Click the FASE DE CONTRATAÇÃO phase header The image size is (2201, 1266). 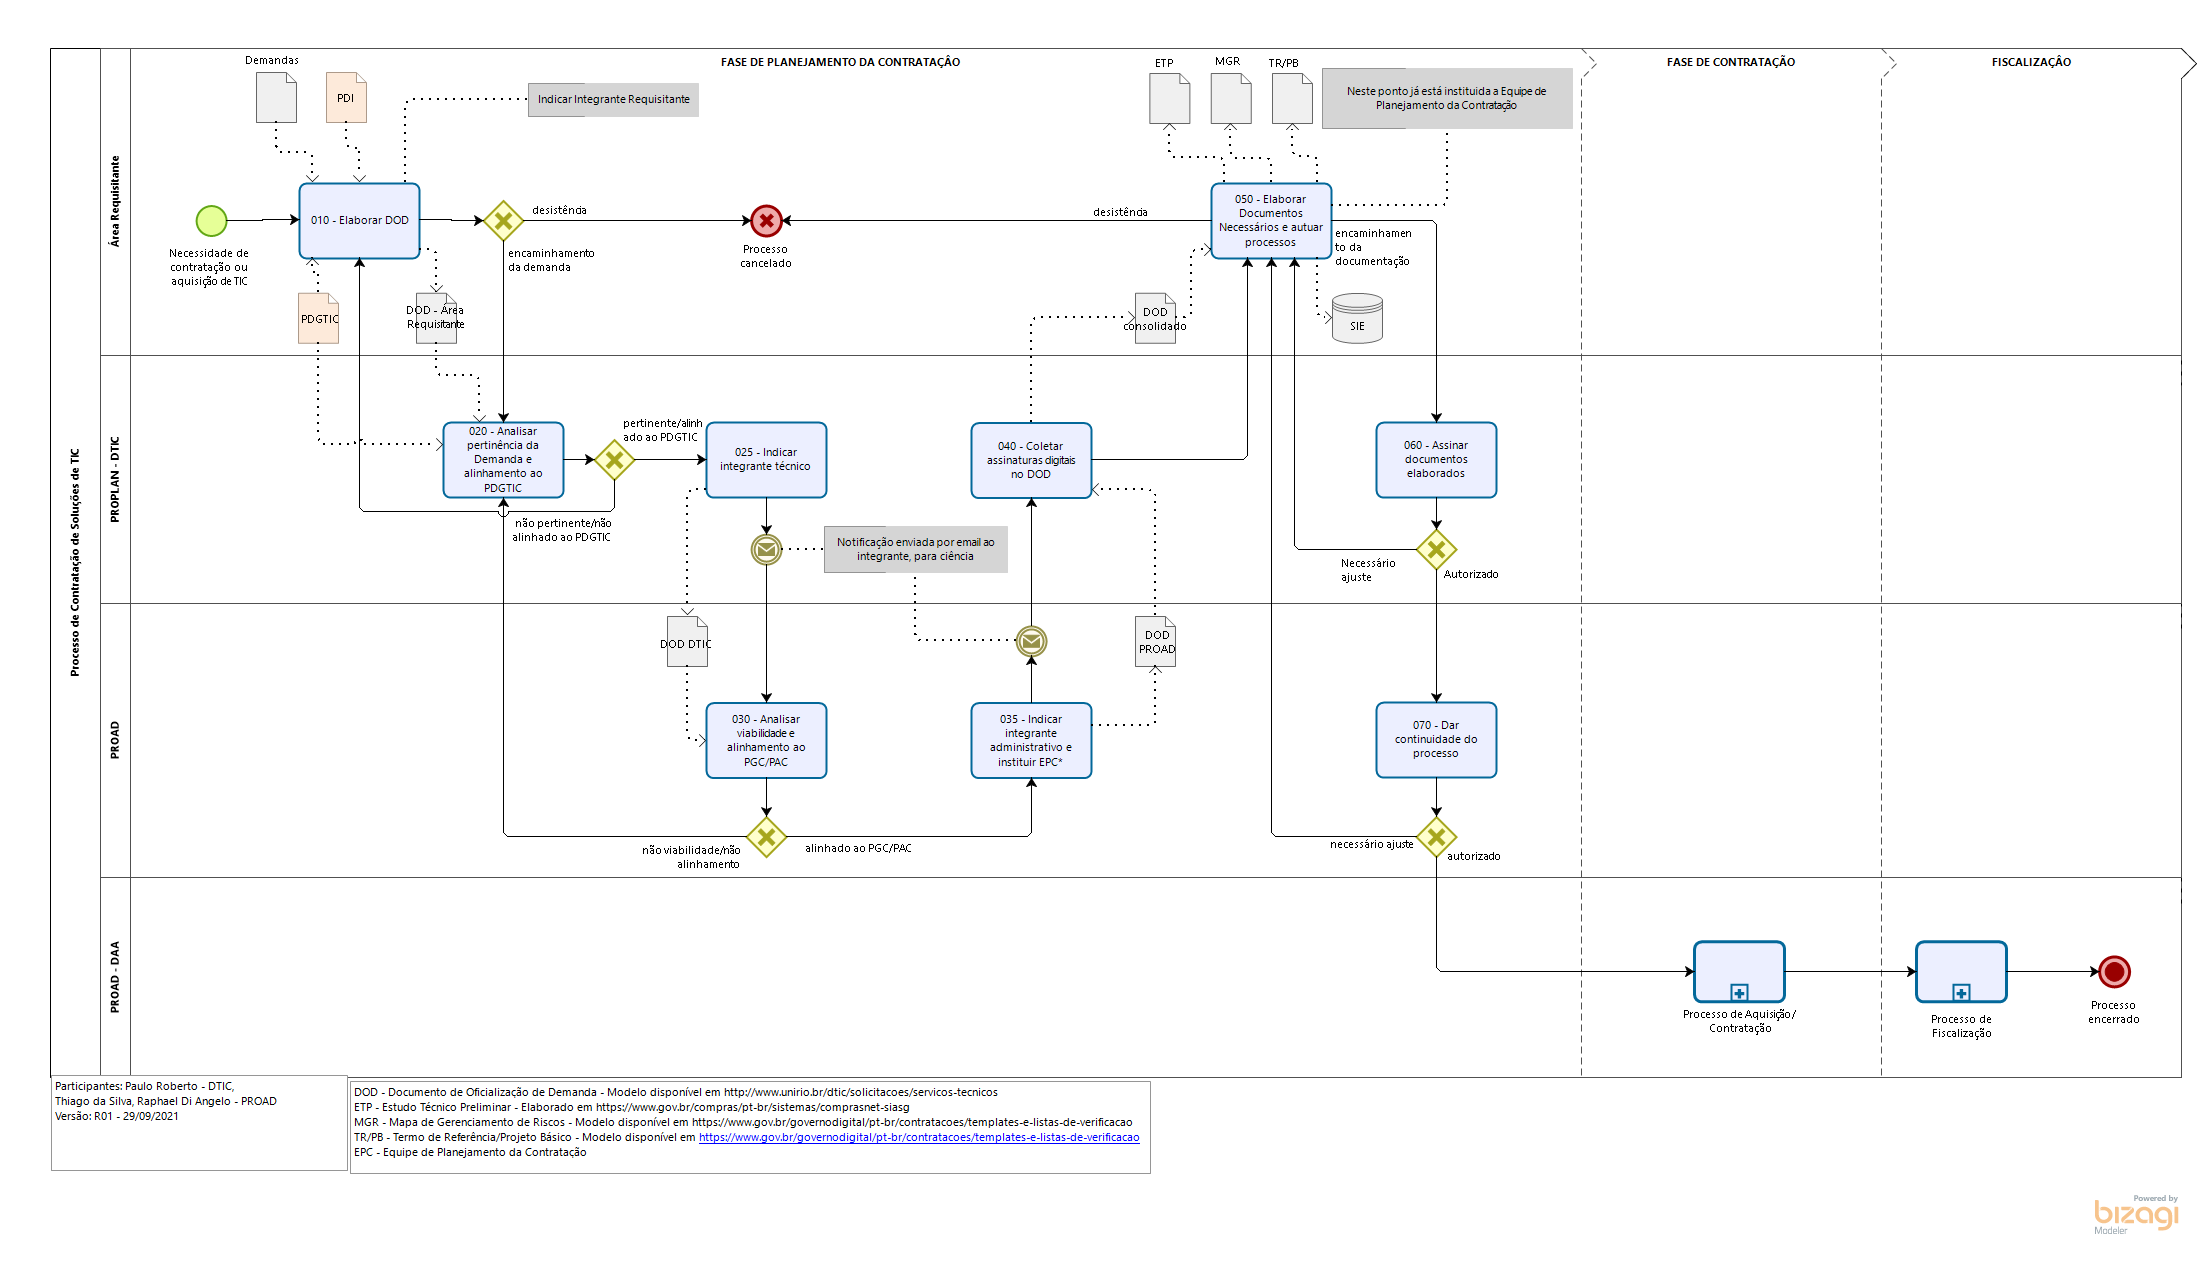1730,62
